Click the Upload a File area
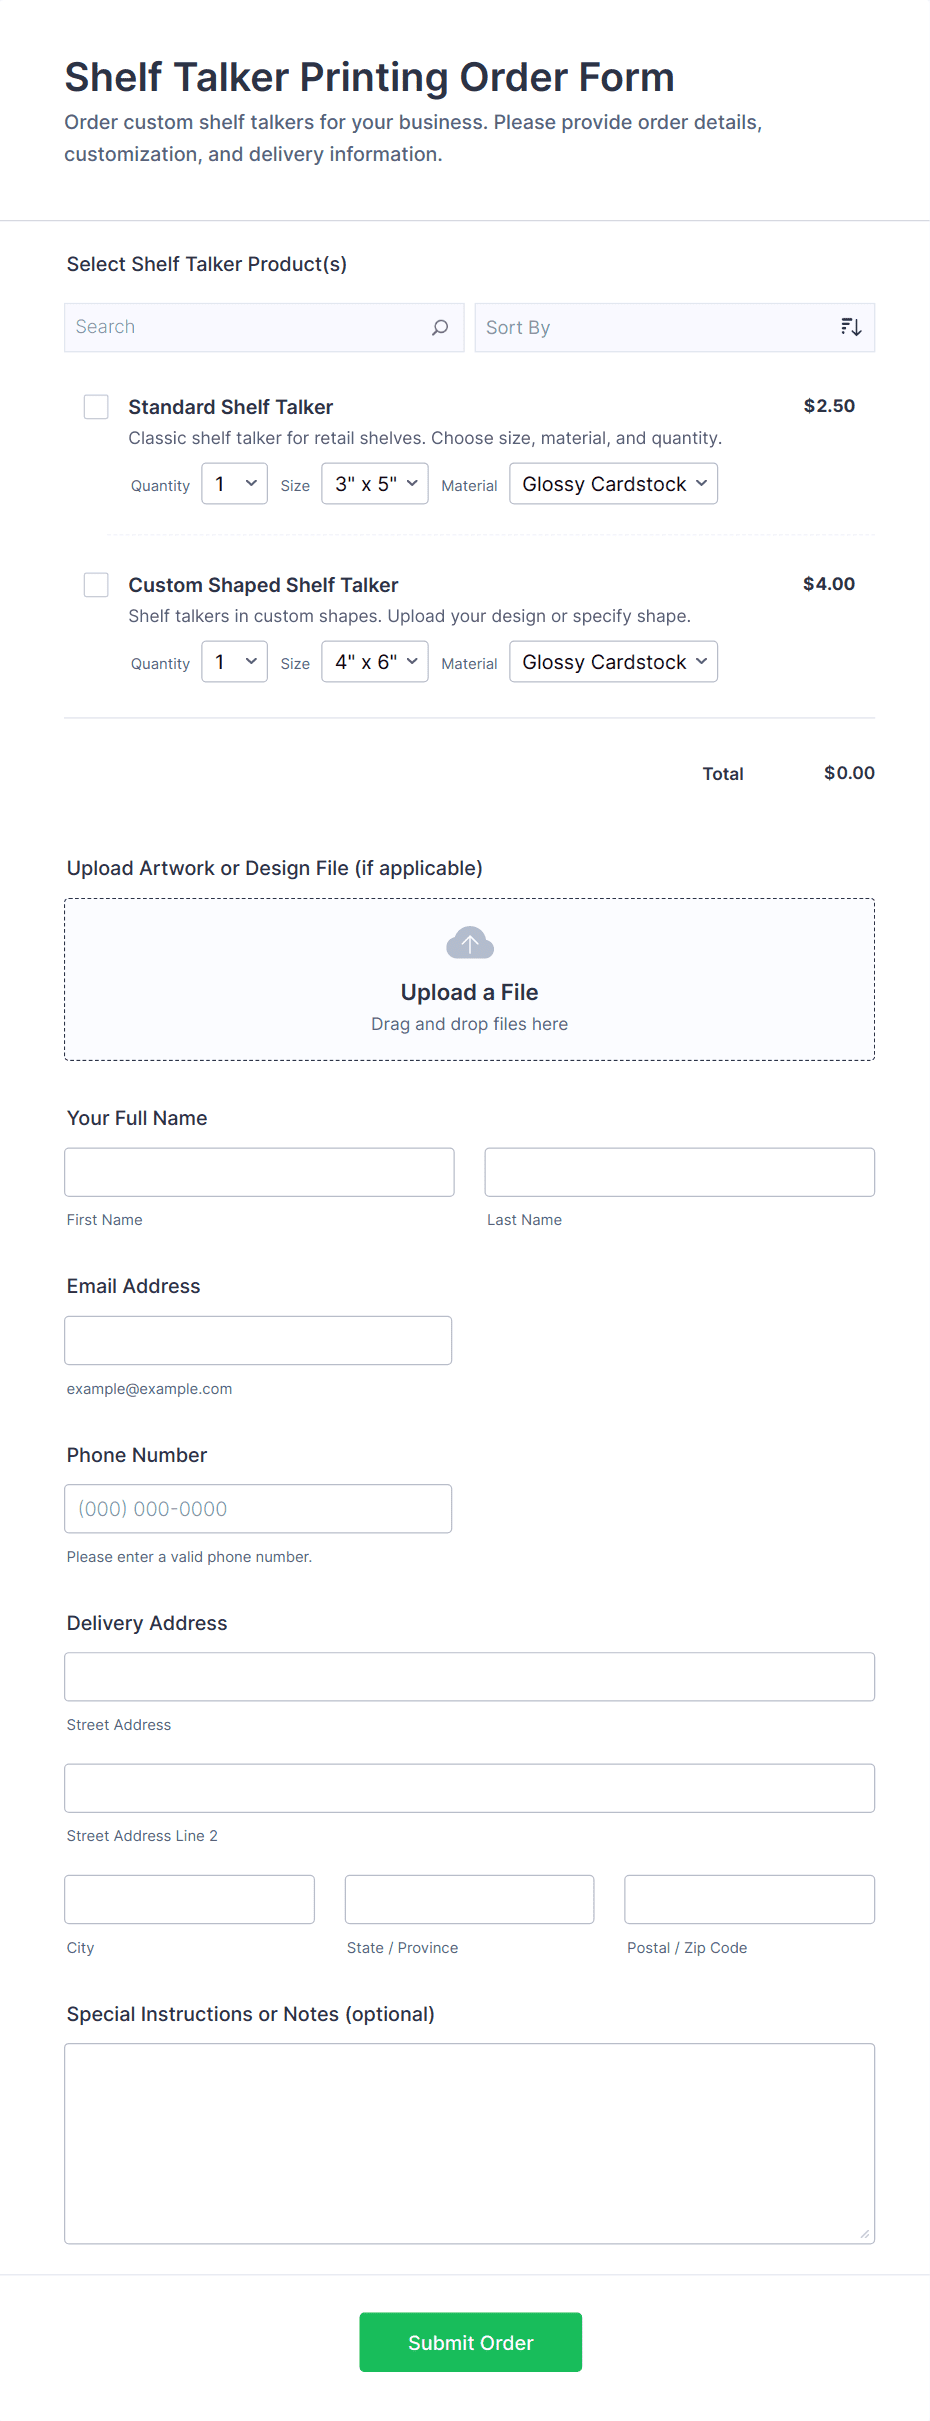 (x=468, y=979)
